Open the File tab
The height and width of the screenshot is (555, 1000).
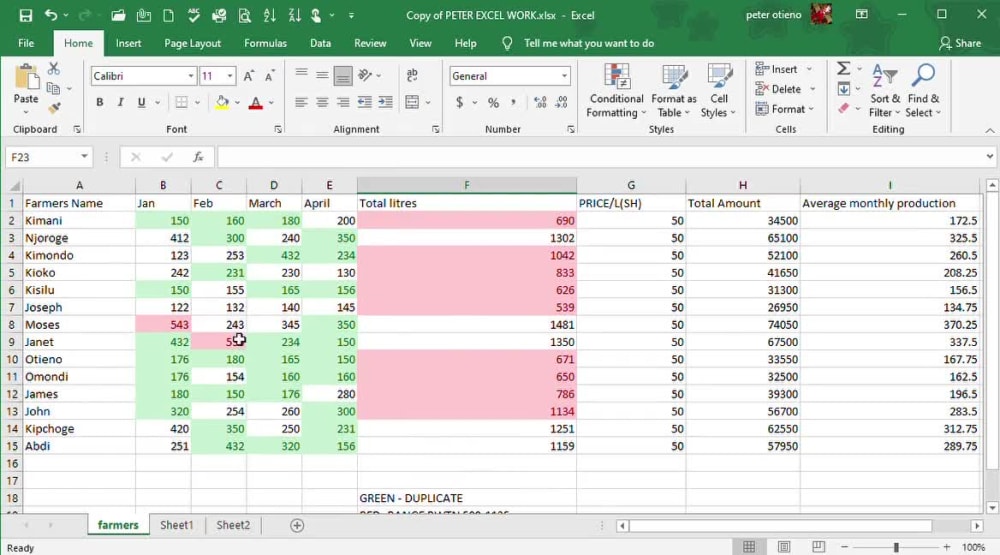click(x=26, y=43)
